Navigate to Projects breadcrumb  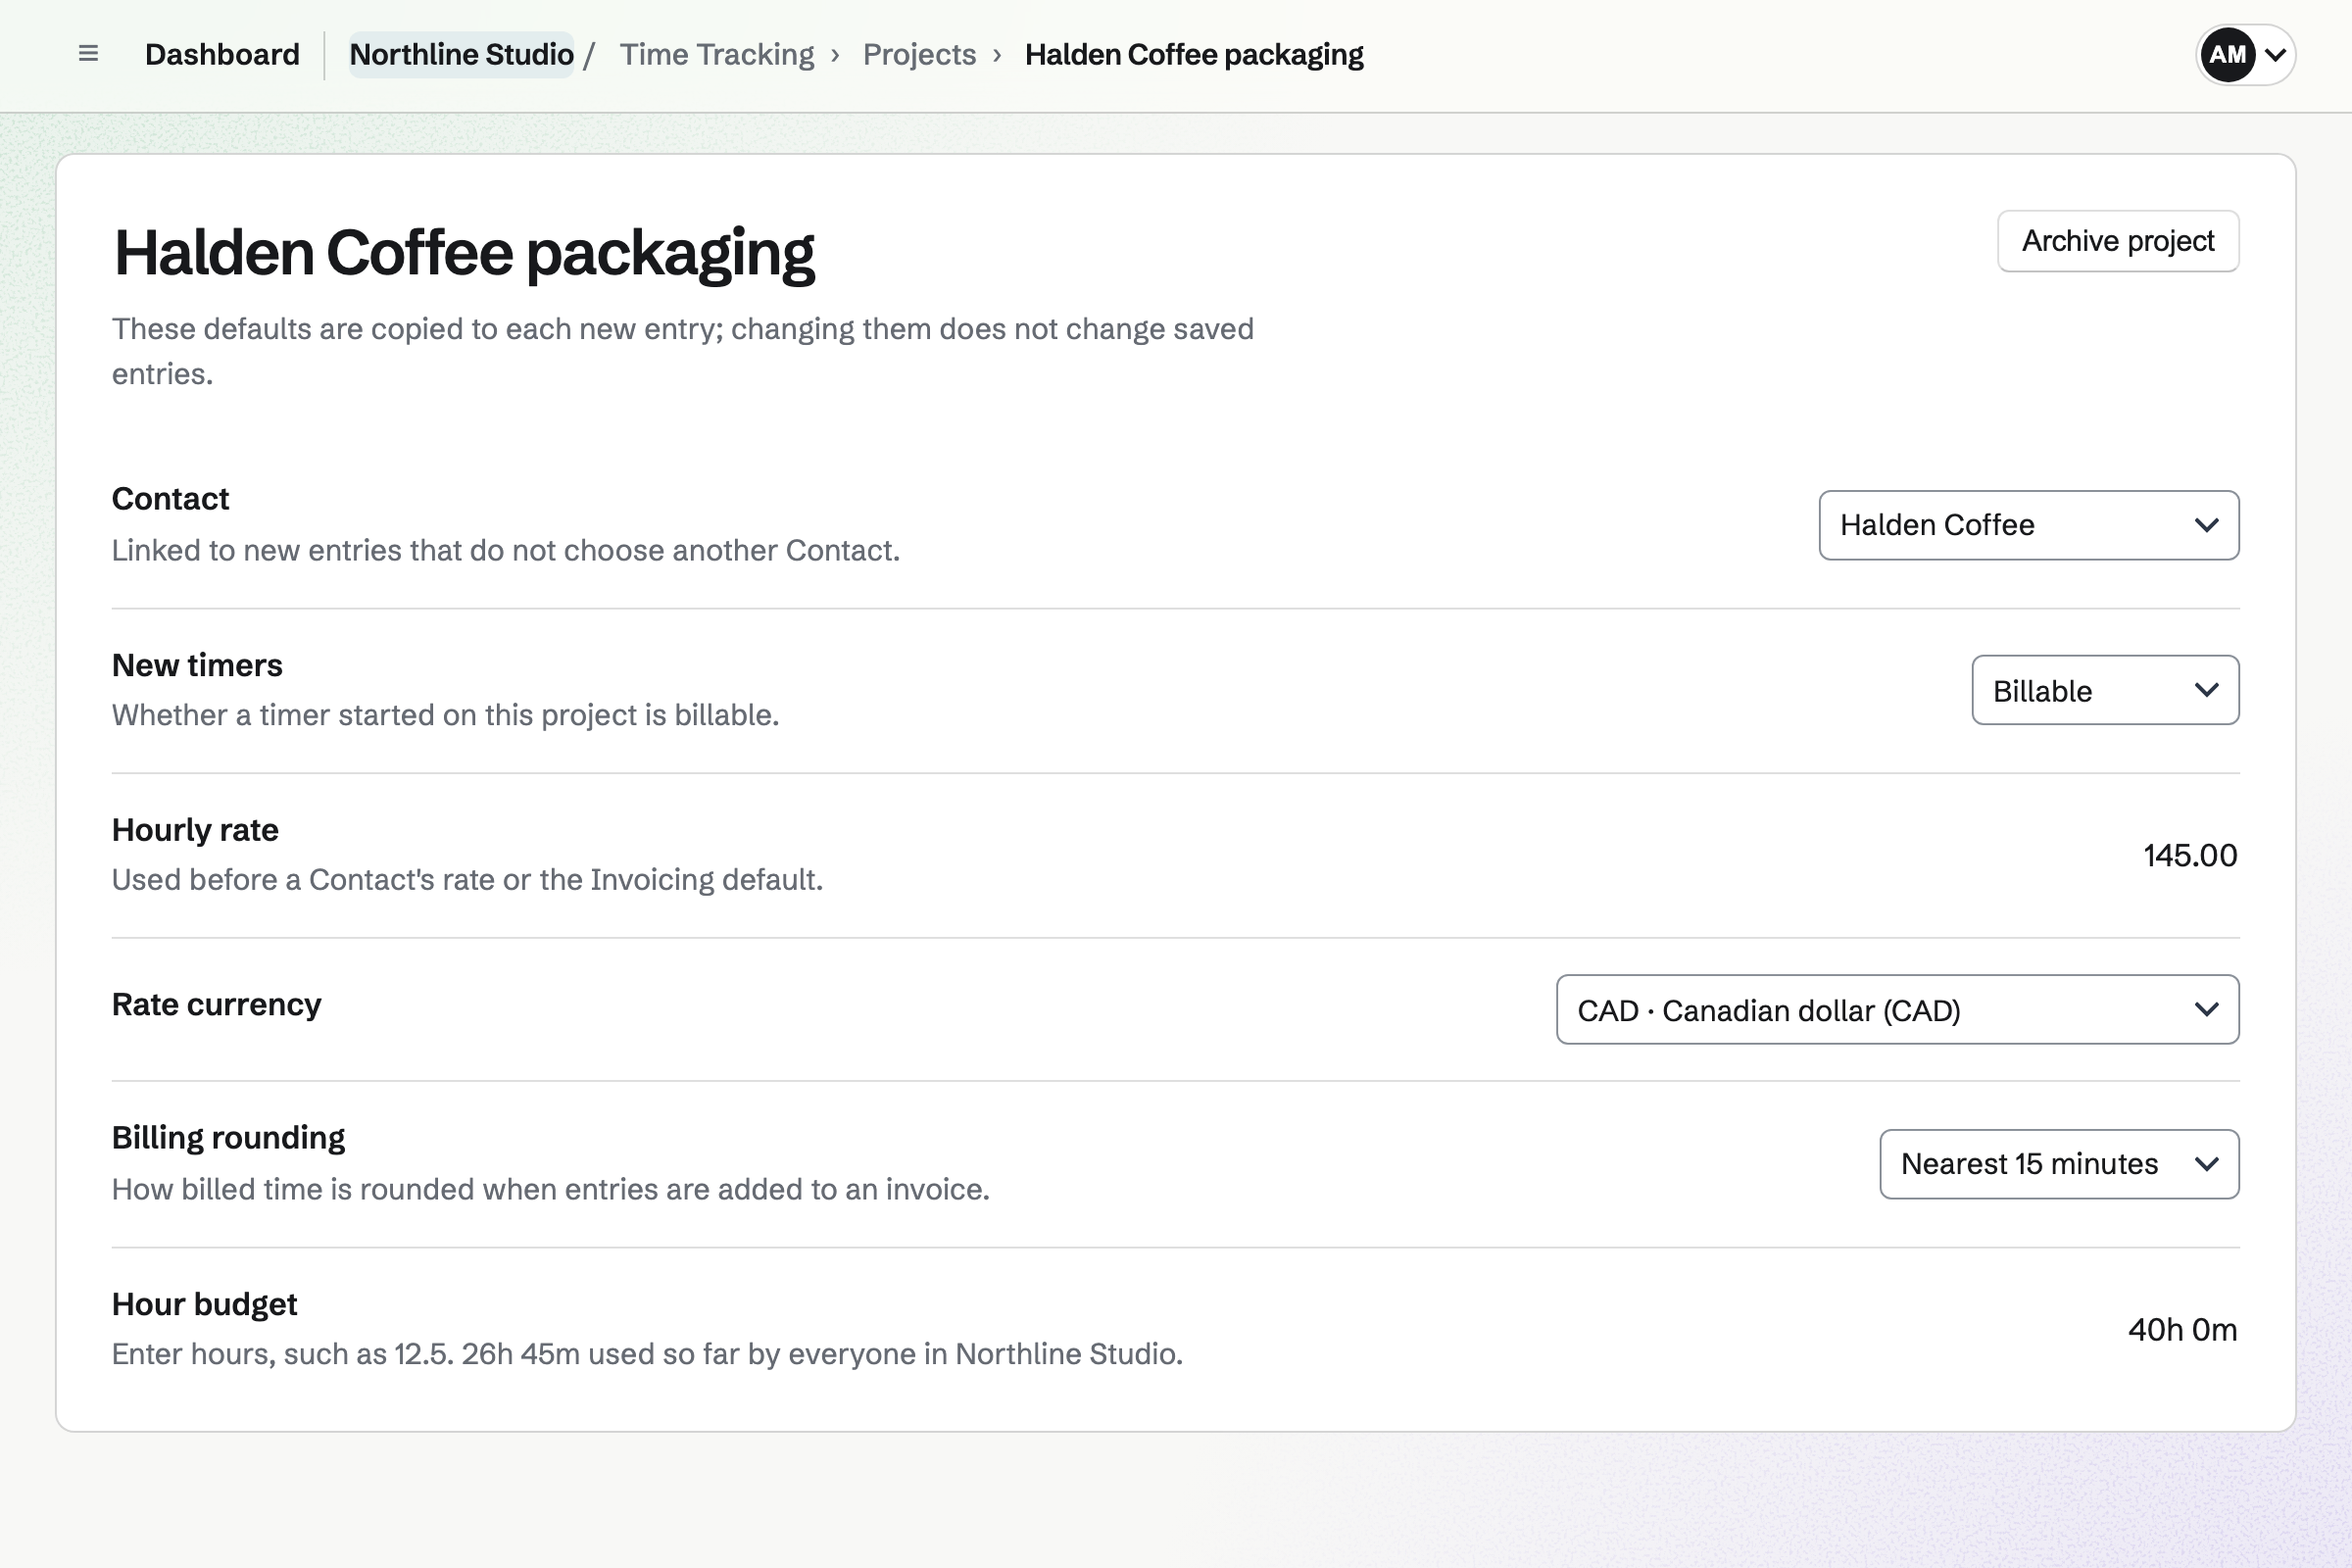[919, 54]
